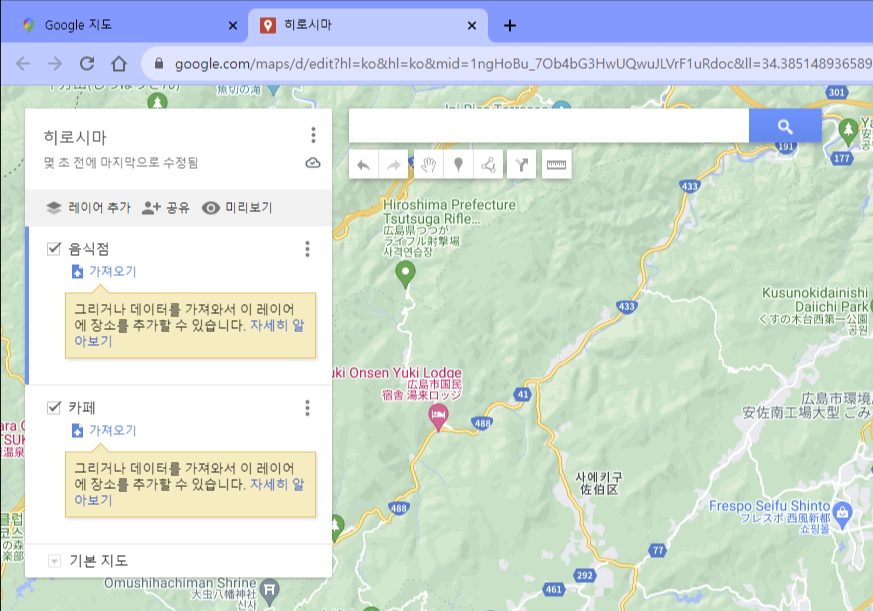
Task: Open the 히로시마 map options menu
Action: 313,135
